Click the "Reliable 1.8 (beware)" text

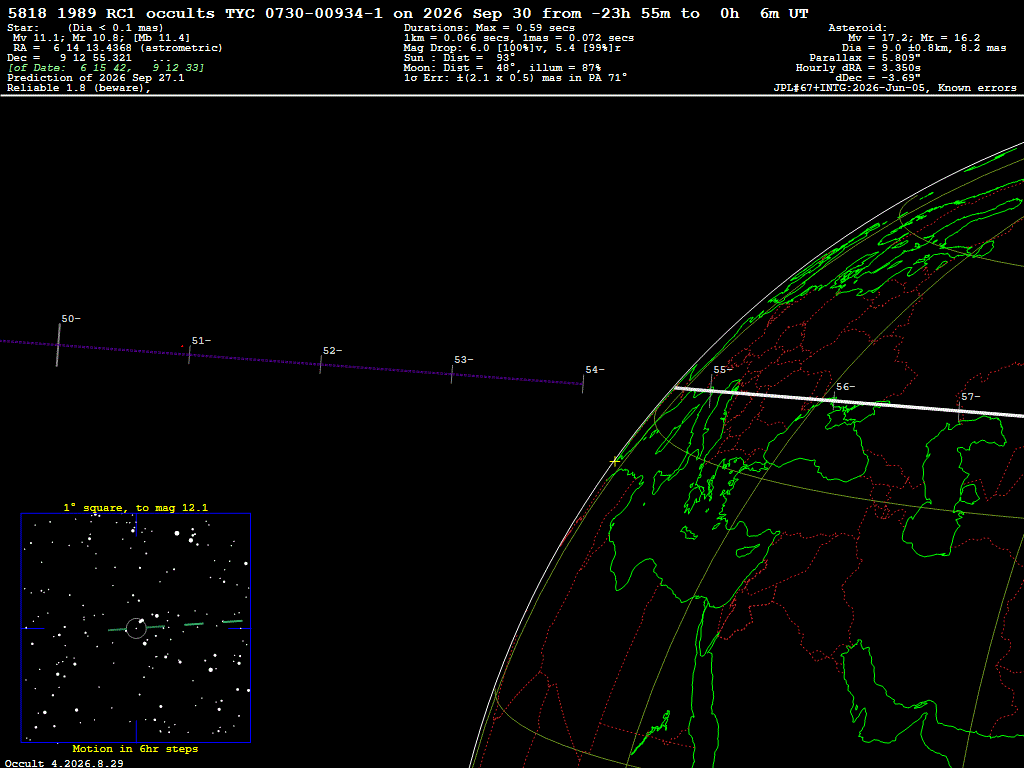(79, 88)
